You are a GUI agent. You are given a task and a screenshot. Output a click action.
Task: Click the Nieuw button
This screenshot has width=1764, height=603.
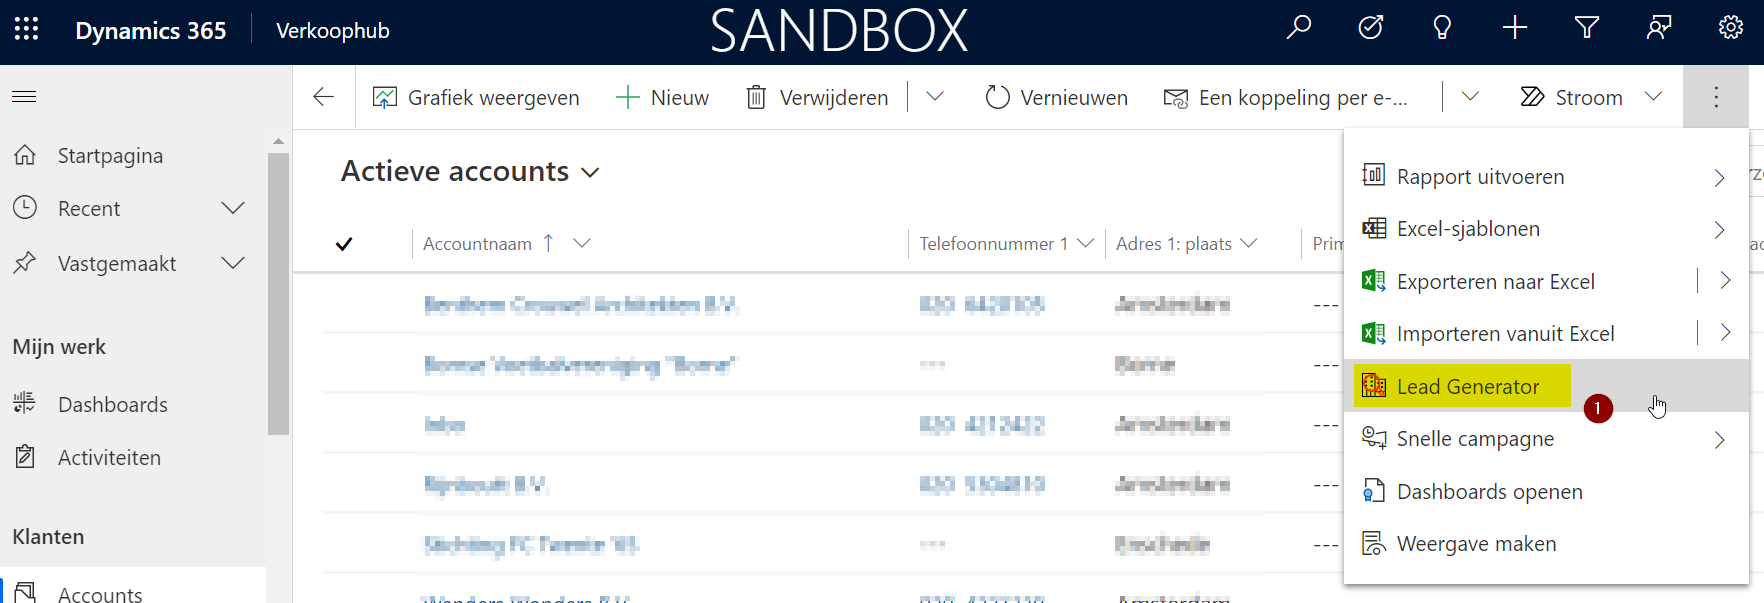coord(663,98)
